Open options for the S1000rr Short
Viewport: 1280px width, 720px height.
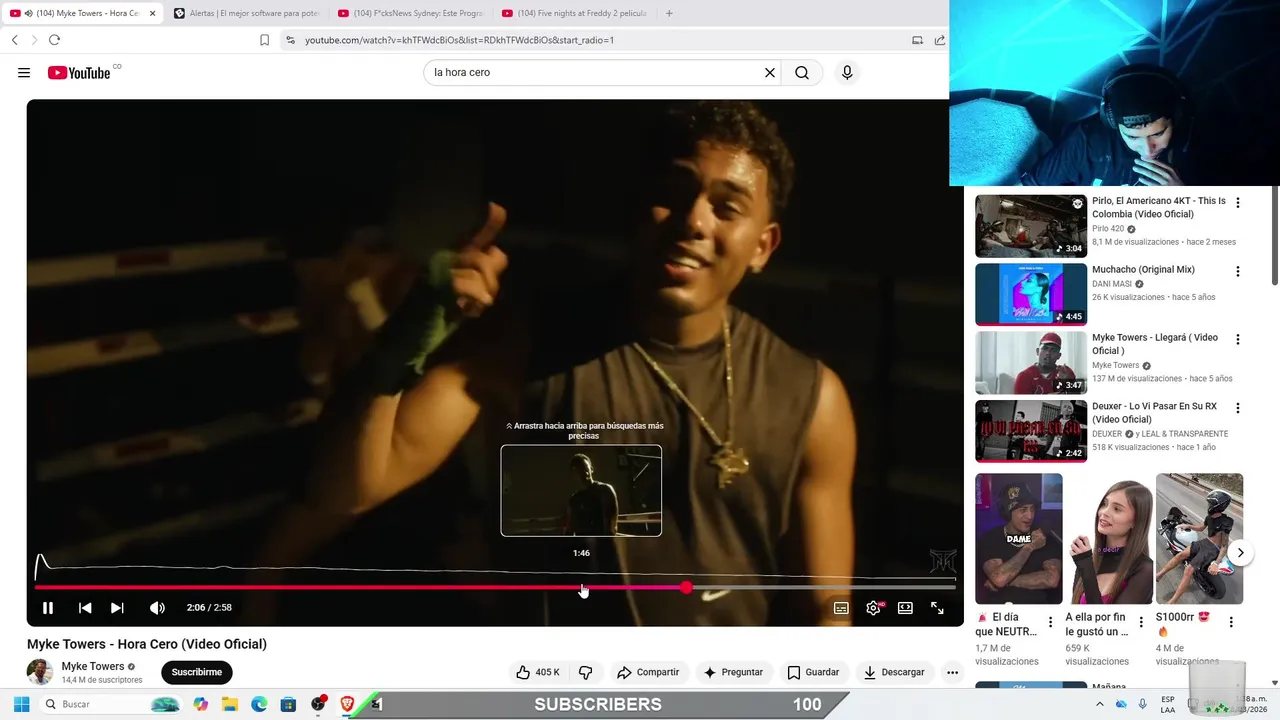1231,622
